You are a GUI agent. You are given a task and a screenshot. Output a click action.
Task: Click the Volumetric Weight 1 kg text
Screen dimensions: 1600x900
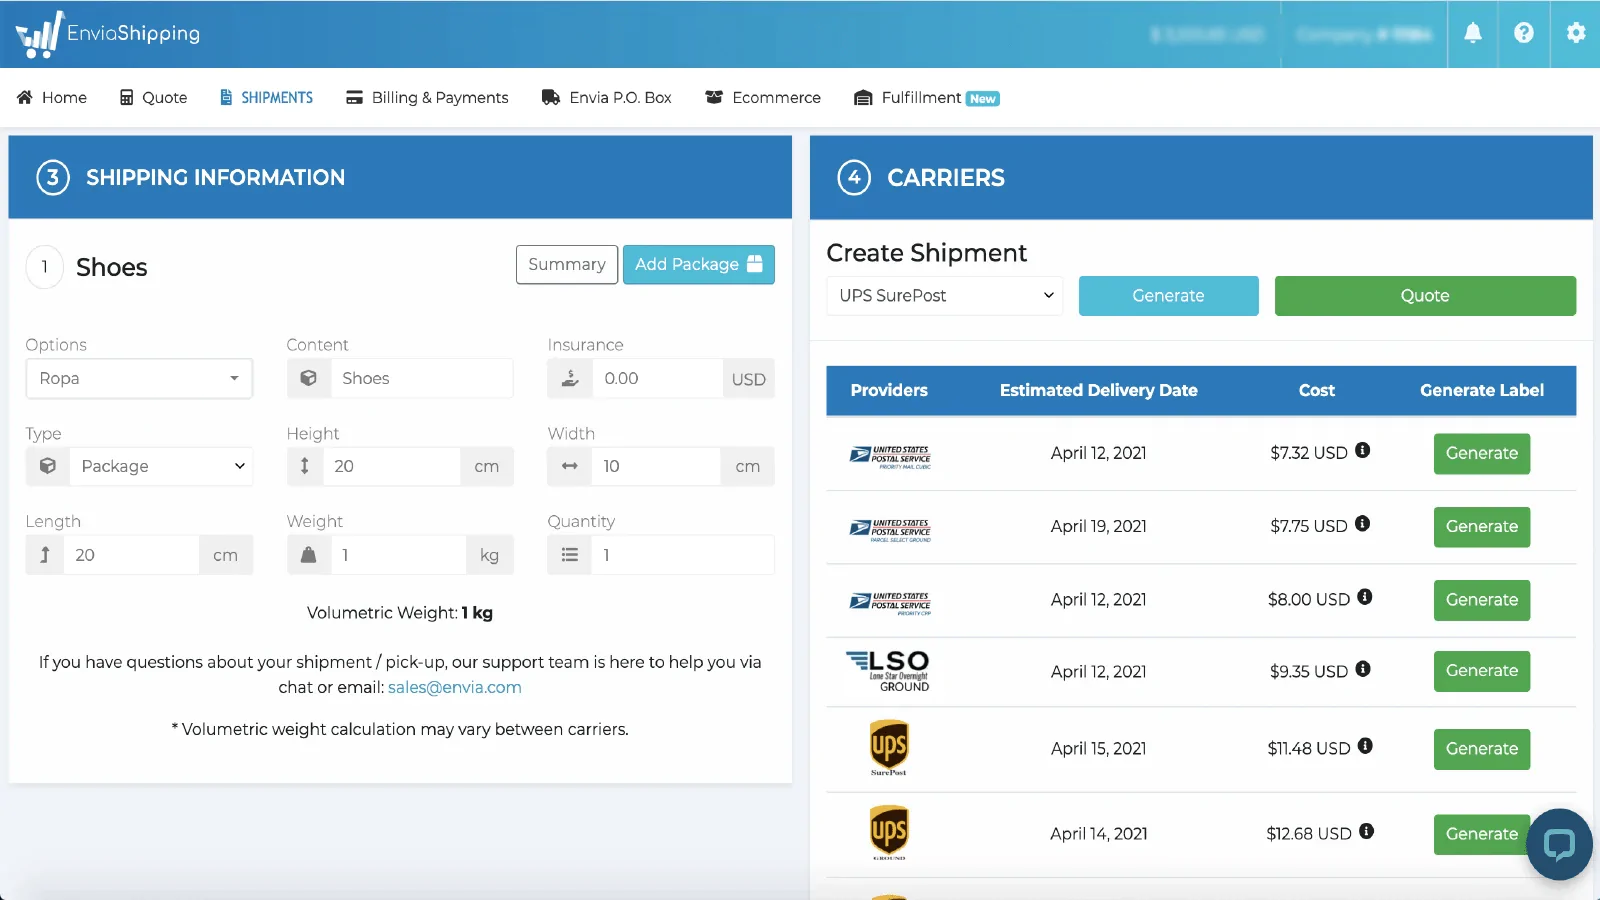coord(400,613)
